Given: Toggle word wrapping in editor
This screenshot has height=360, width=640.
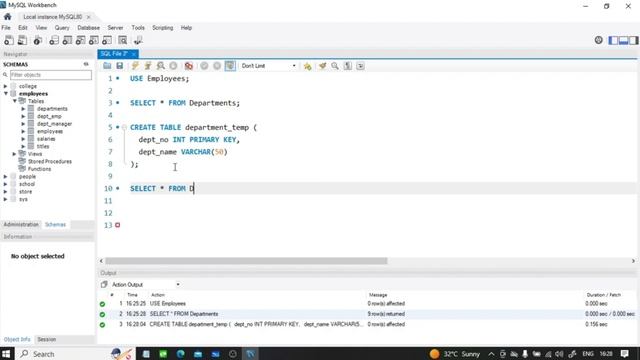Looking at the screenshot, I should pos(360,66).
